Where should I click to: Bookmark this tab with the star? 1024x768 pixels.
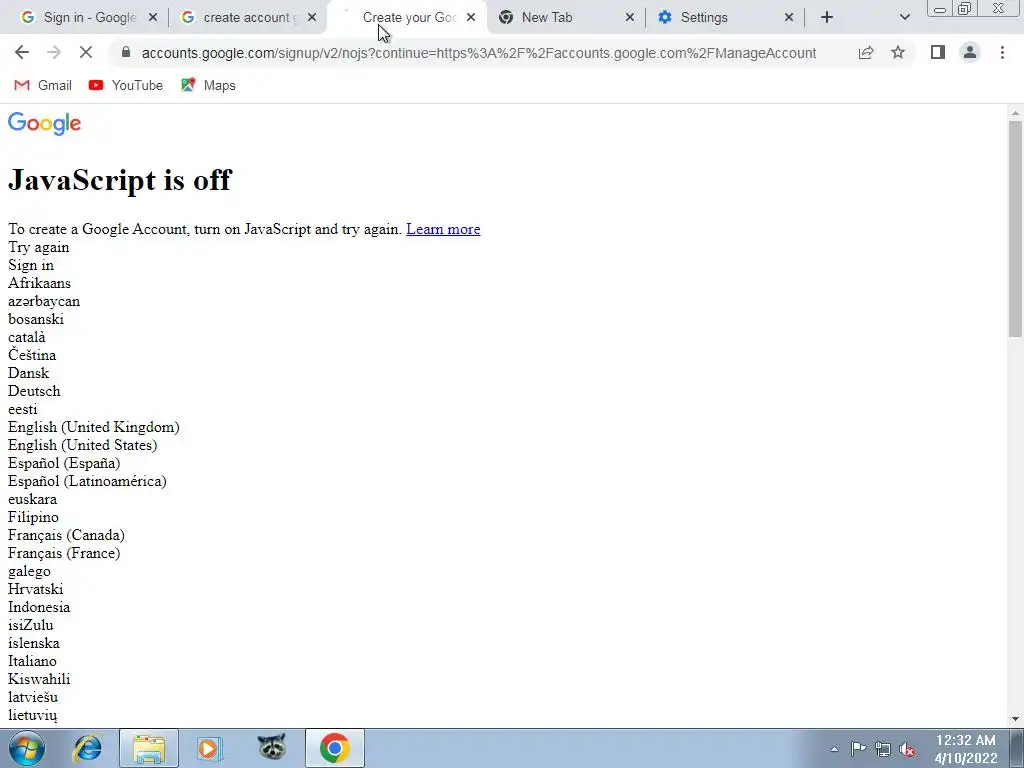pos(898,53)
